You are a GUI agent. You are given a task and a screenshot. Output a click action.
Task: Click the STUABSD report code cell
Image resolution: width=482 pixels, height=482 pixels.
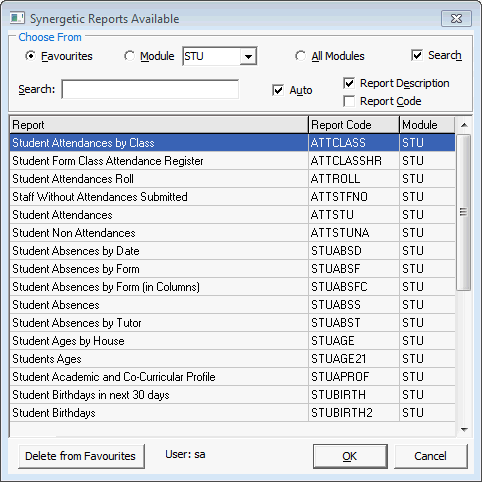(354, 251)
